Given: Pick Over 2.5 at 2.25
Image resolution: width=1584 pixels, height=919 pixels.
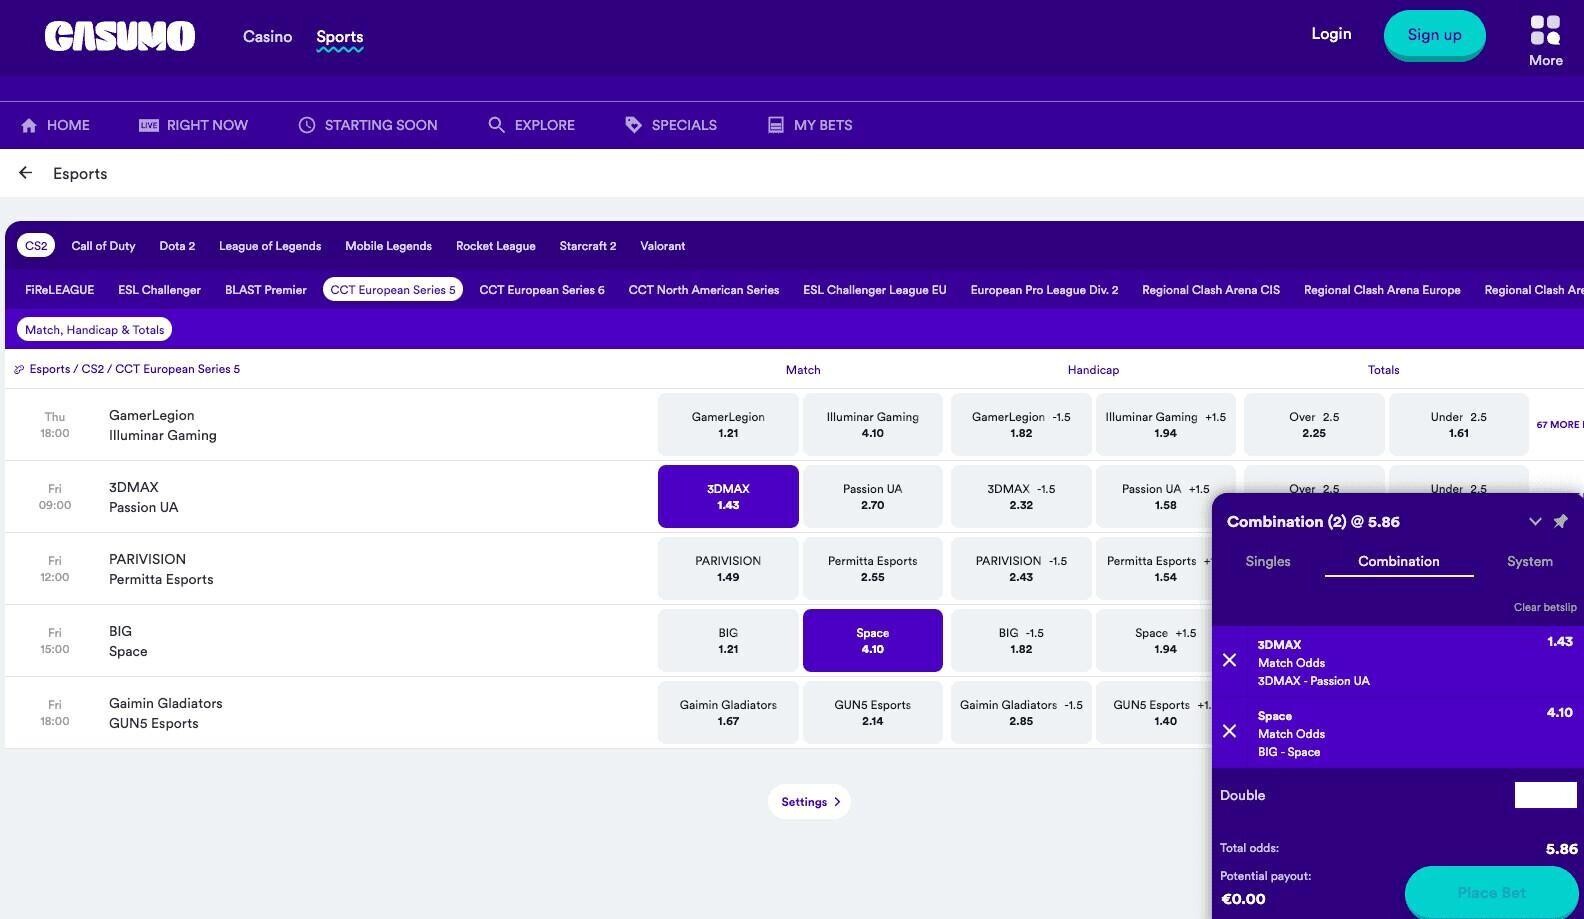Looking at the screenshot, I should point(1314,424).
